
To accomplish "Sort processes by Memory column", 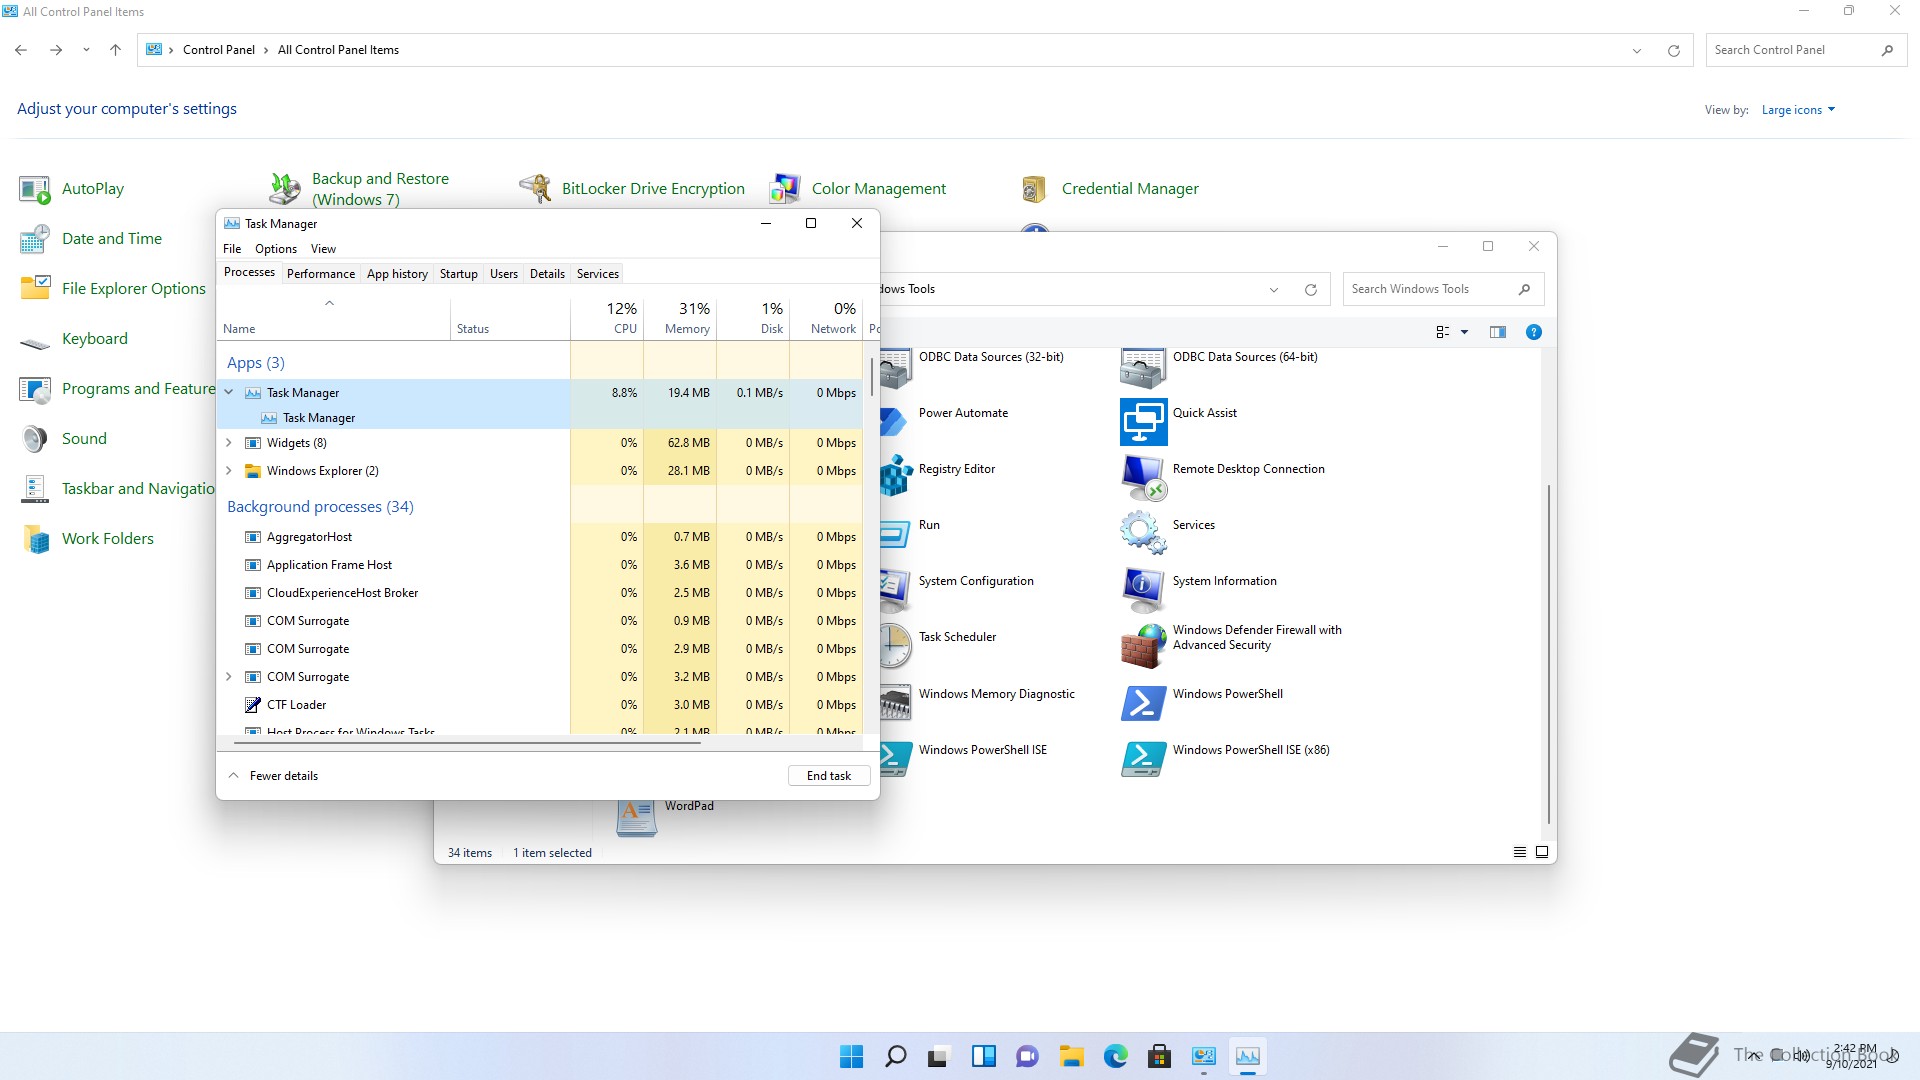I will pos(680,318).
